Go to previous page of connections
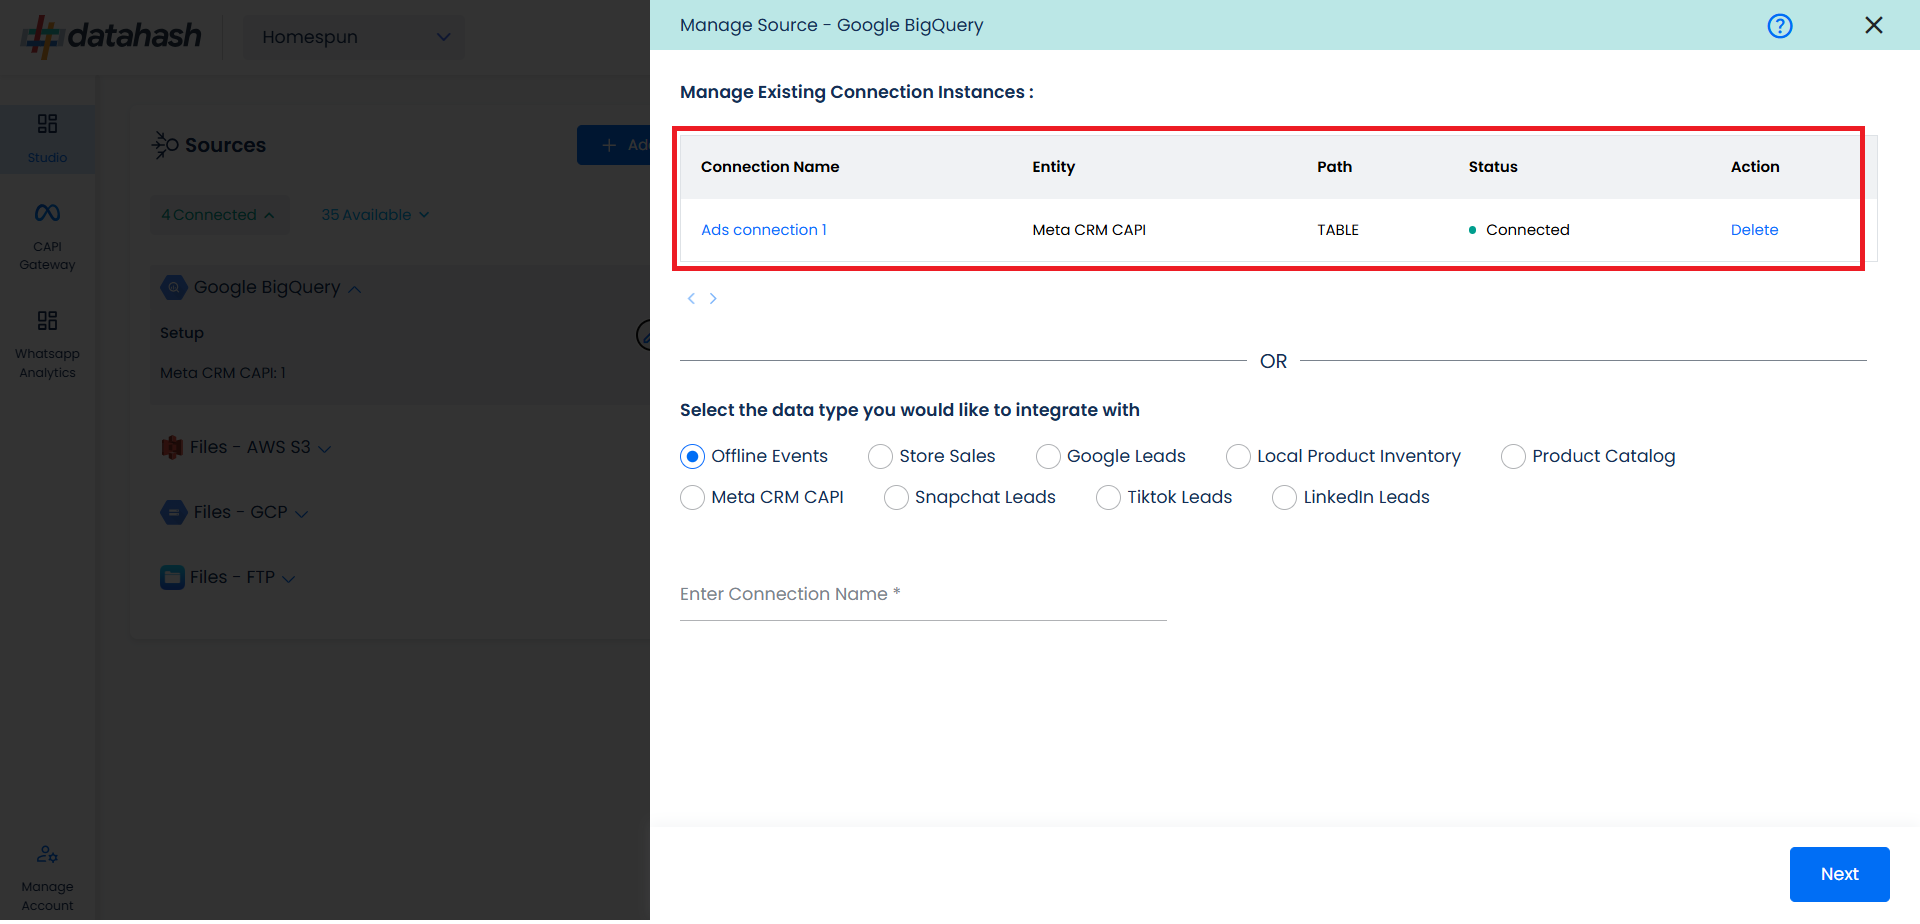 coord(691,298)
